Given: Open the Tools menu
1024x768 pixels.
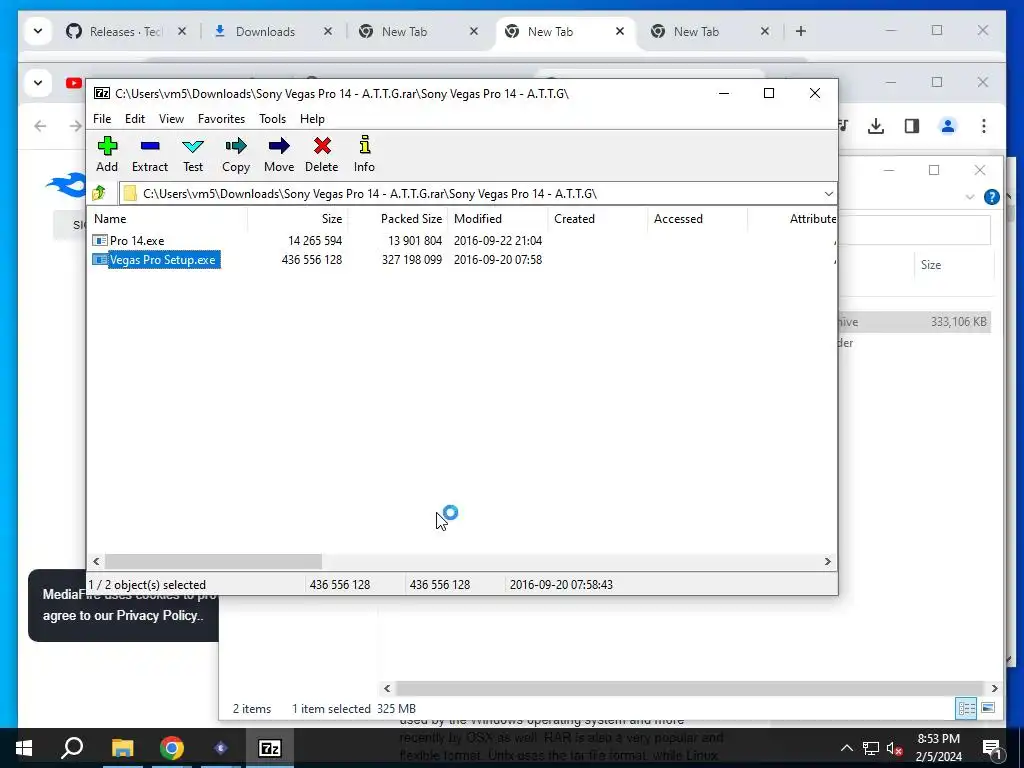Looking at the screenshot, I should click(x=272, y=119).
